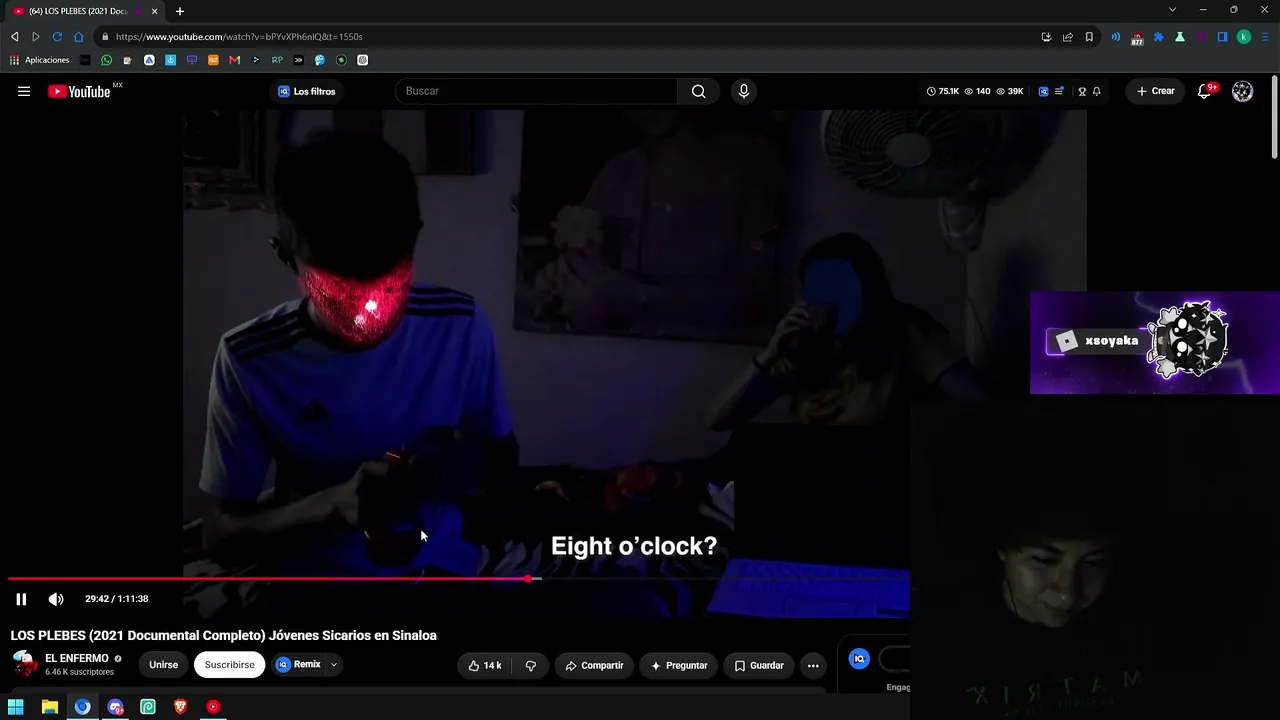Viewport: 1280px width, 720px height.
Task: Open the EL ENFERMO channel name link
Action: (x=76, y=658)
